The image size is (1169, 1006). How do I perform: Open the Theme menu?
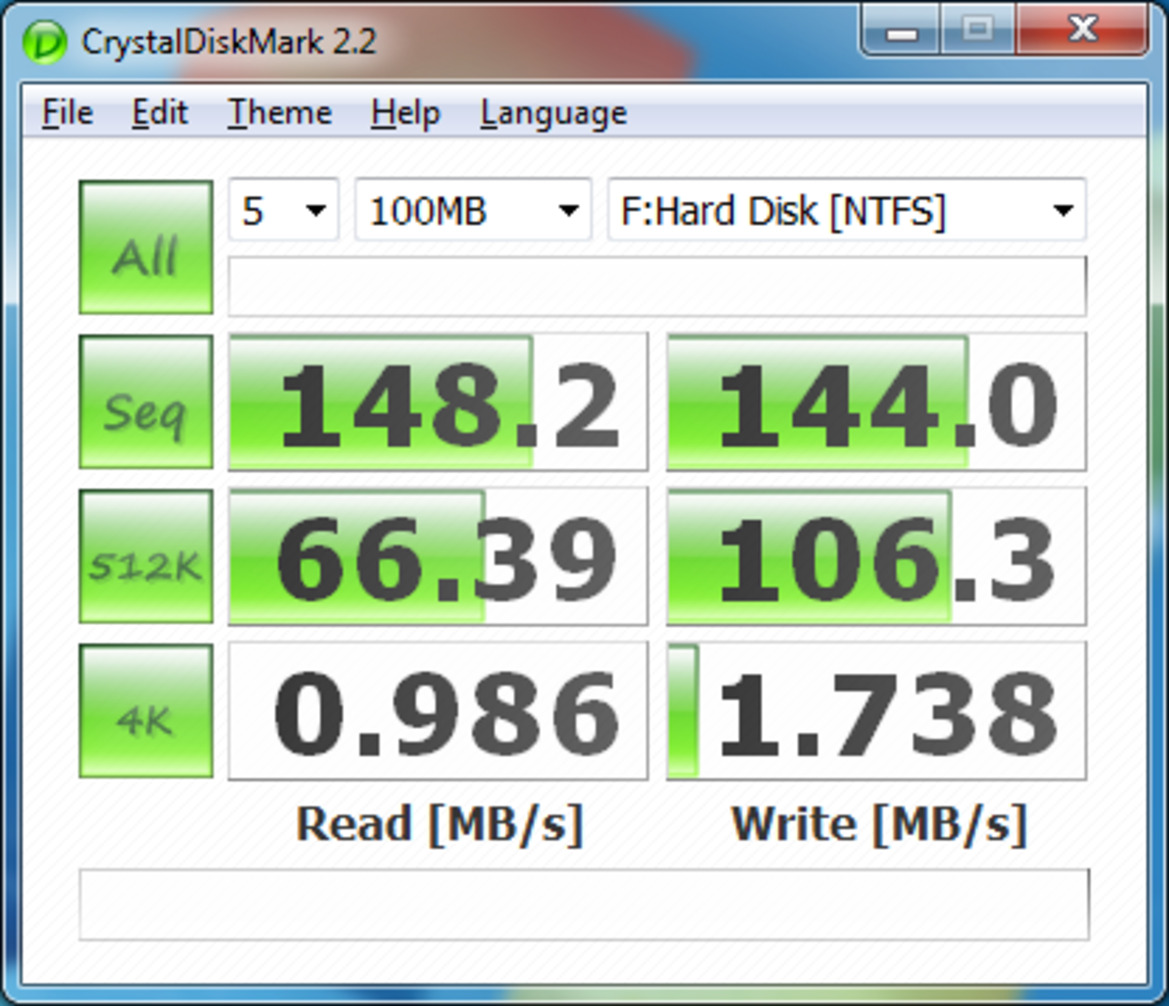tap(280, 113)
